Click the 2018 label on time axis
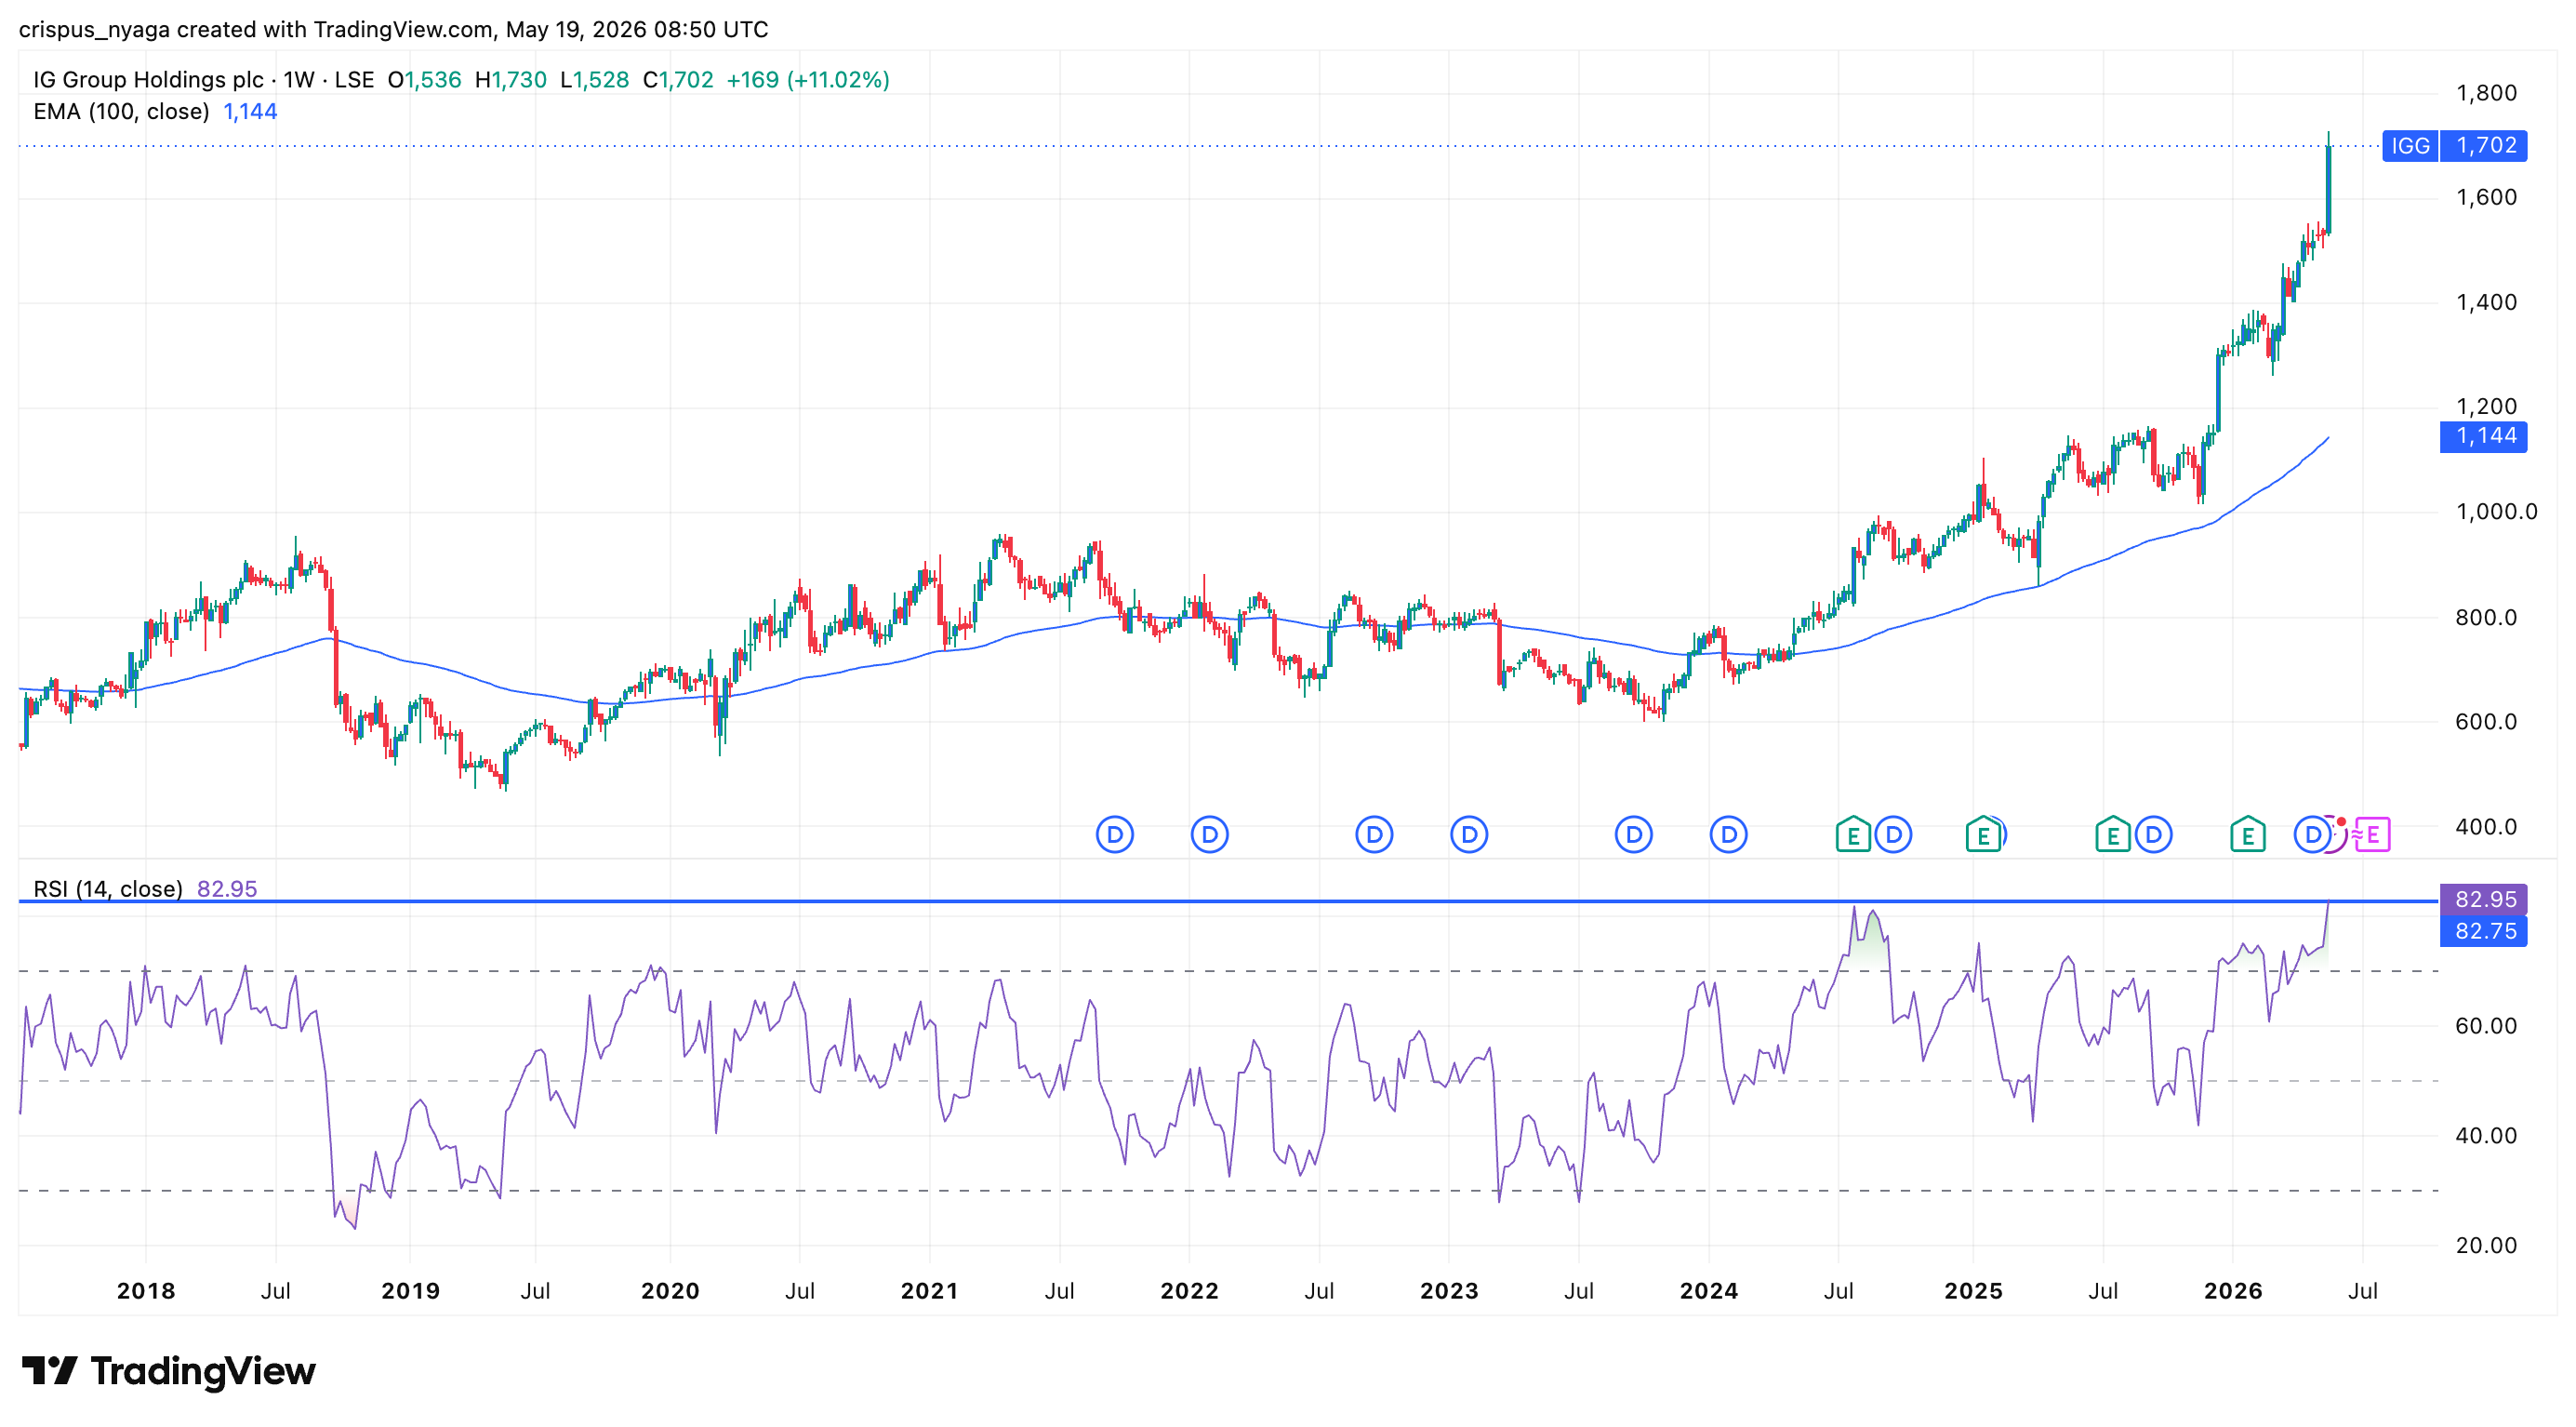The image size is (2576, 1427). (146, 1291)
